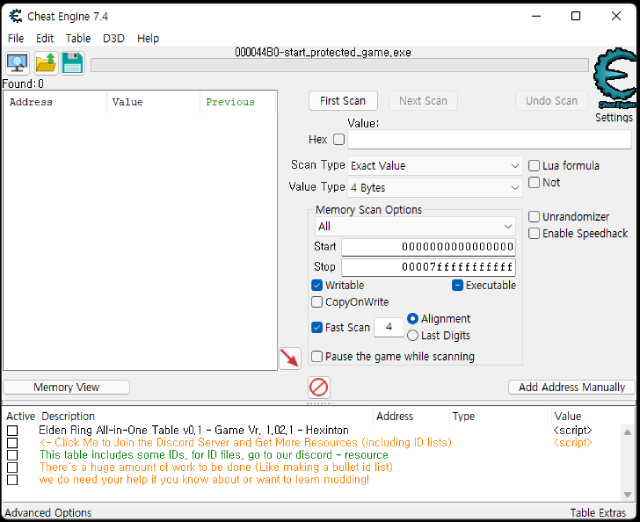640x522 pixels.
Task: Click the Type header in cheat table
Action: point(500,416)
